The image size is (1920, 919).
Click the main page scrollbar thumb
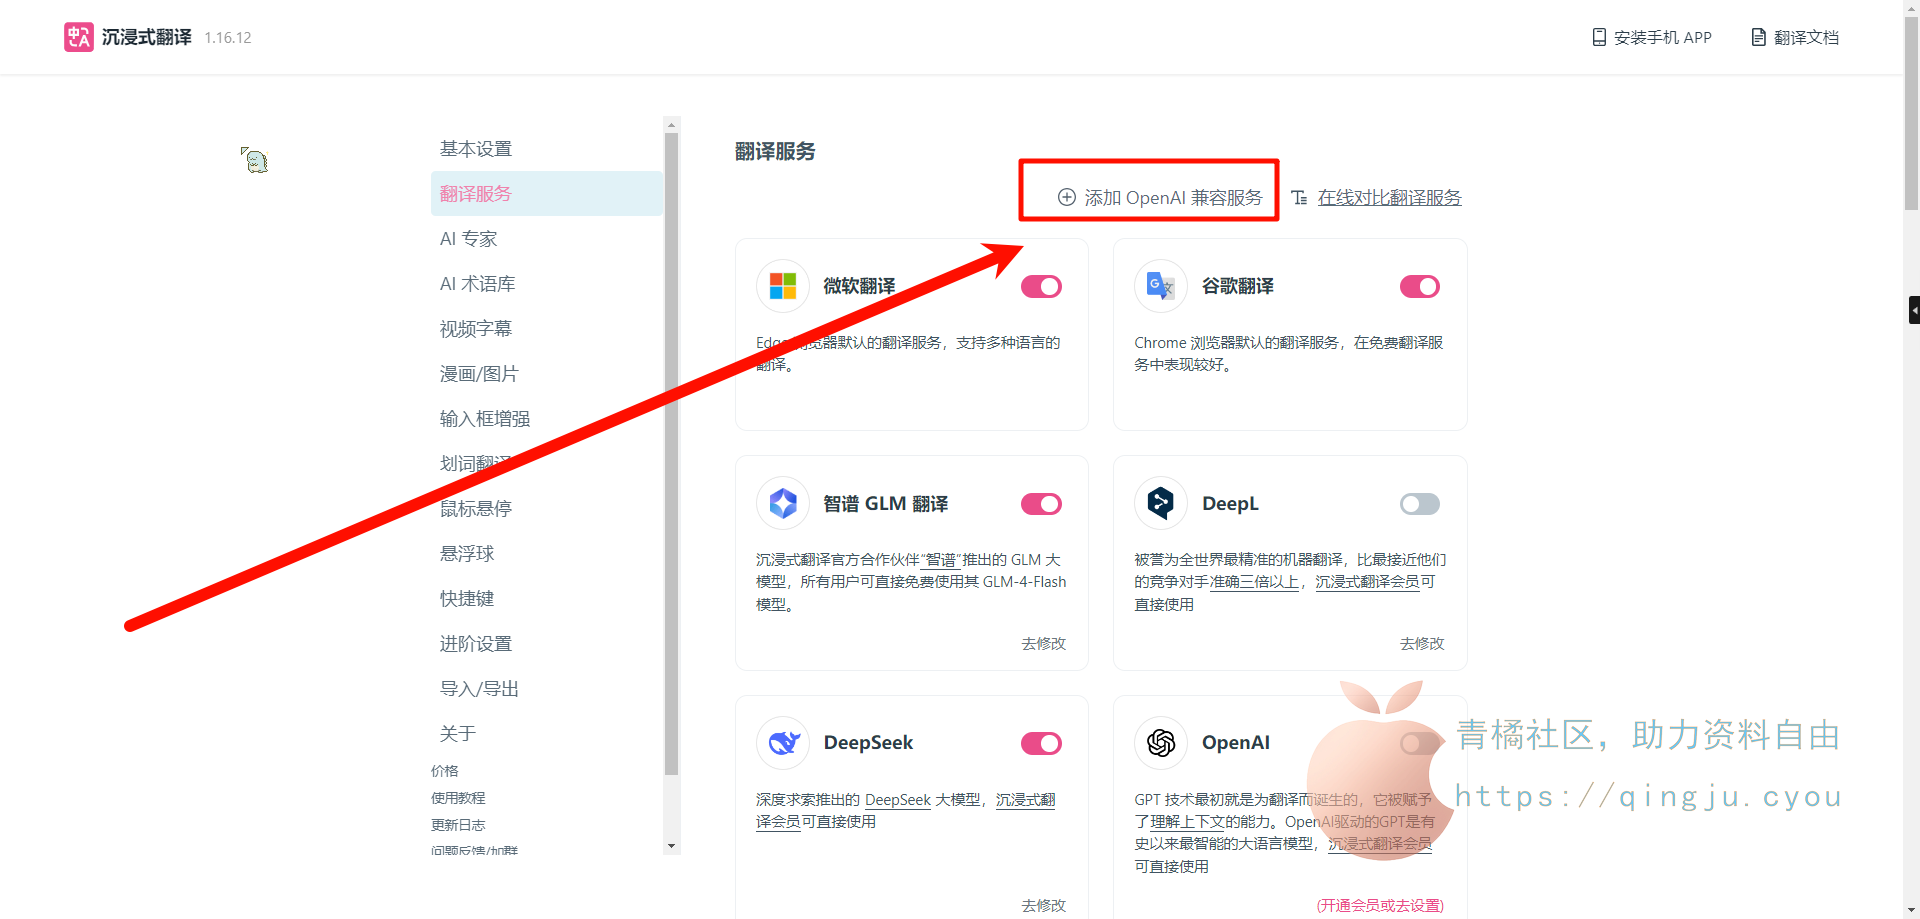[x=1912, y=113]
